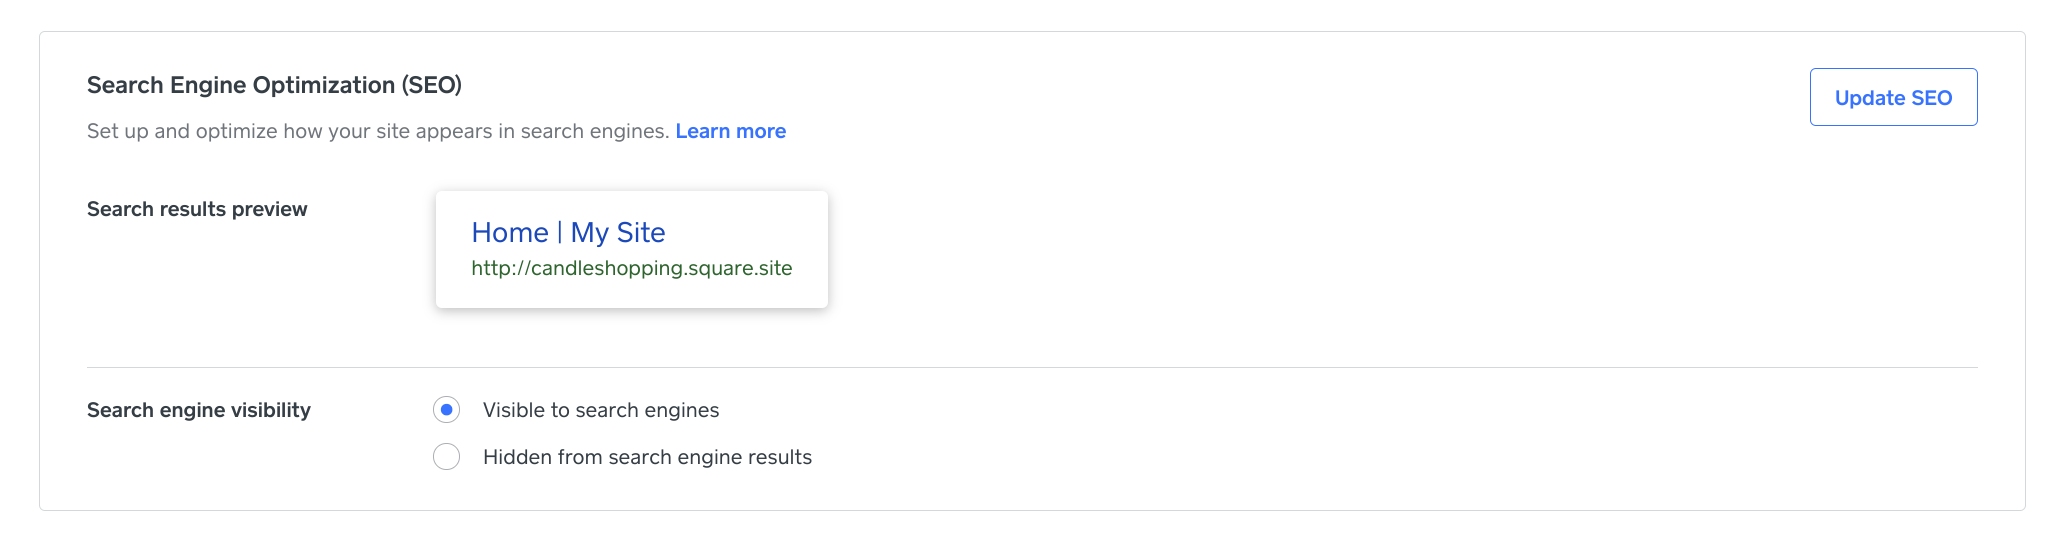Click the blue dot in the selected radio
Screen dimensions: 2056x537
(x=446, y=410)
